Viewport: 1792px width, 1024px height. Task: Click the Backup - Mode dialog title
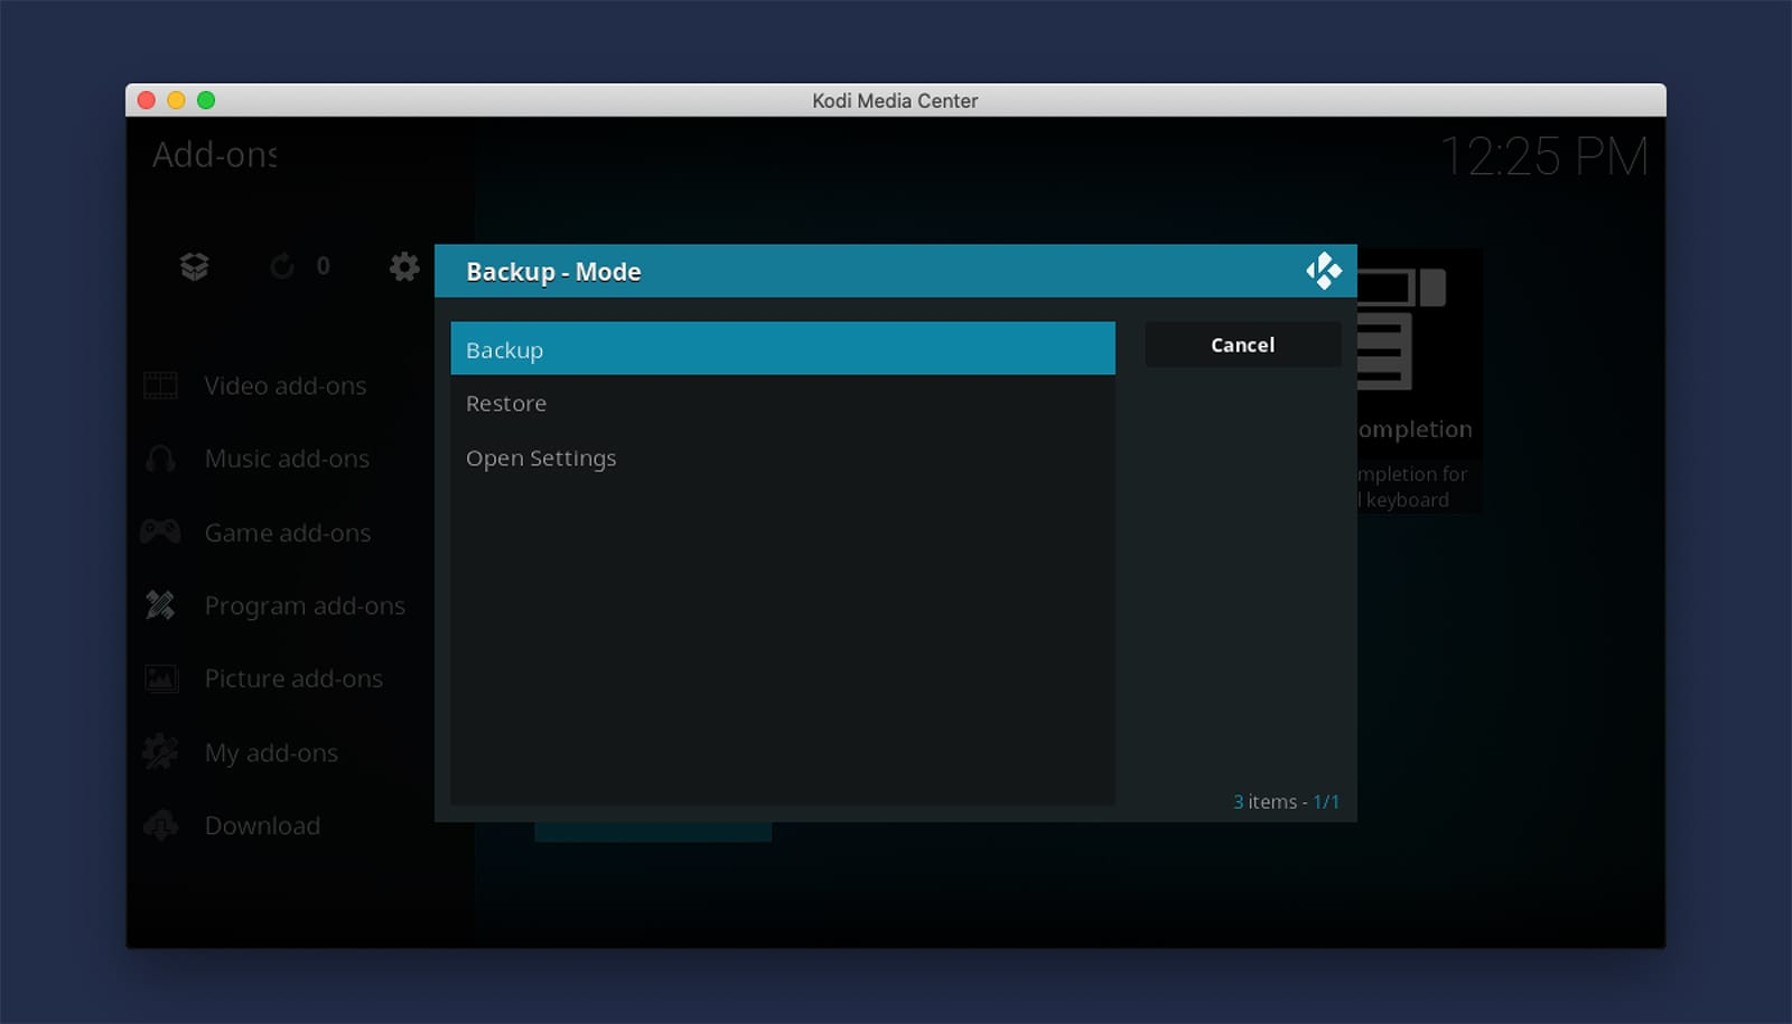tap(553, 272)
